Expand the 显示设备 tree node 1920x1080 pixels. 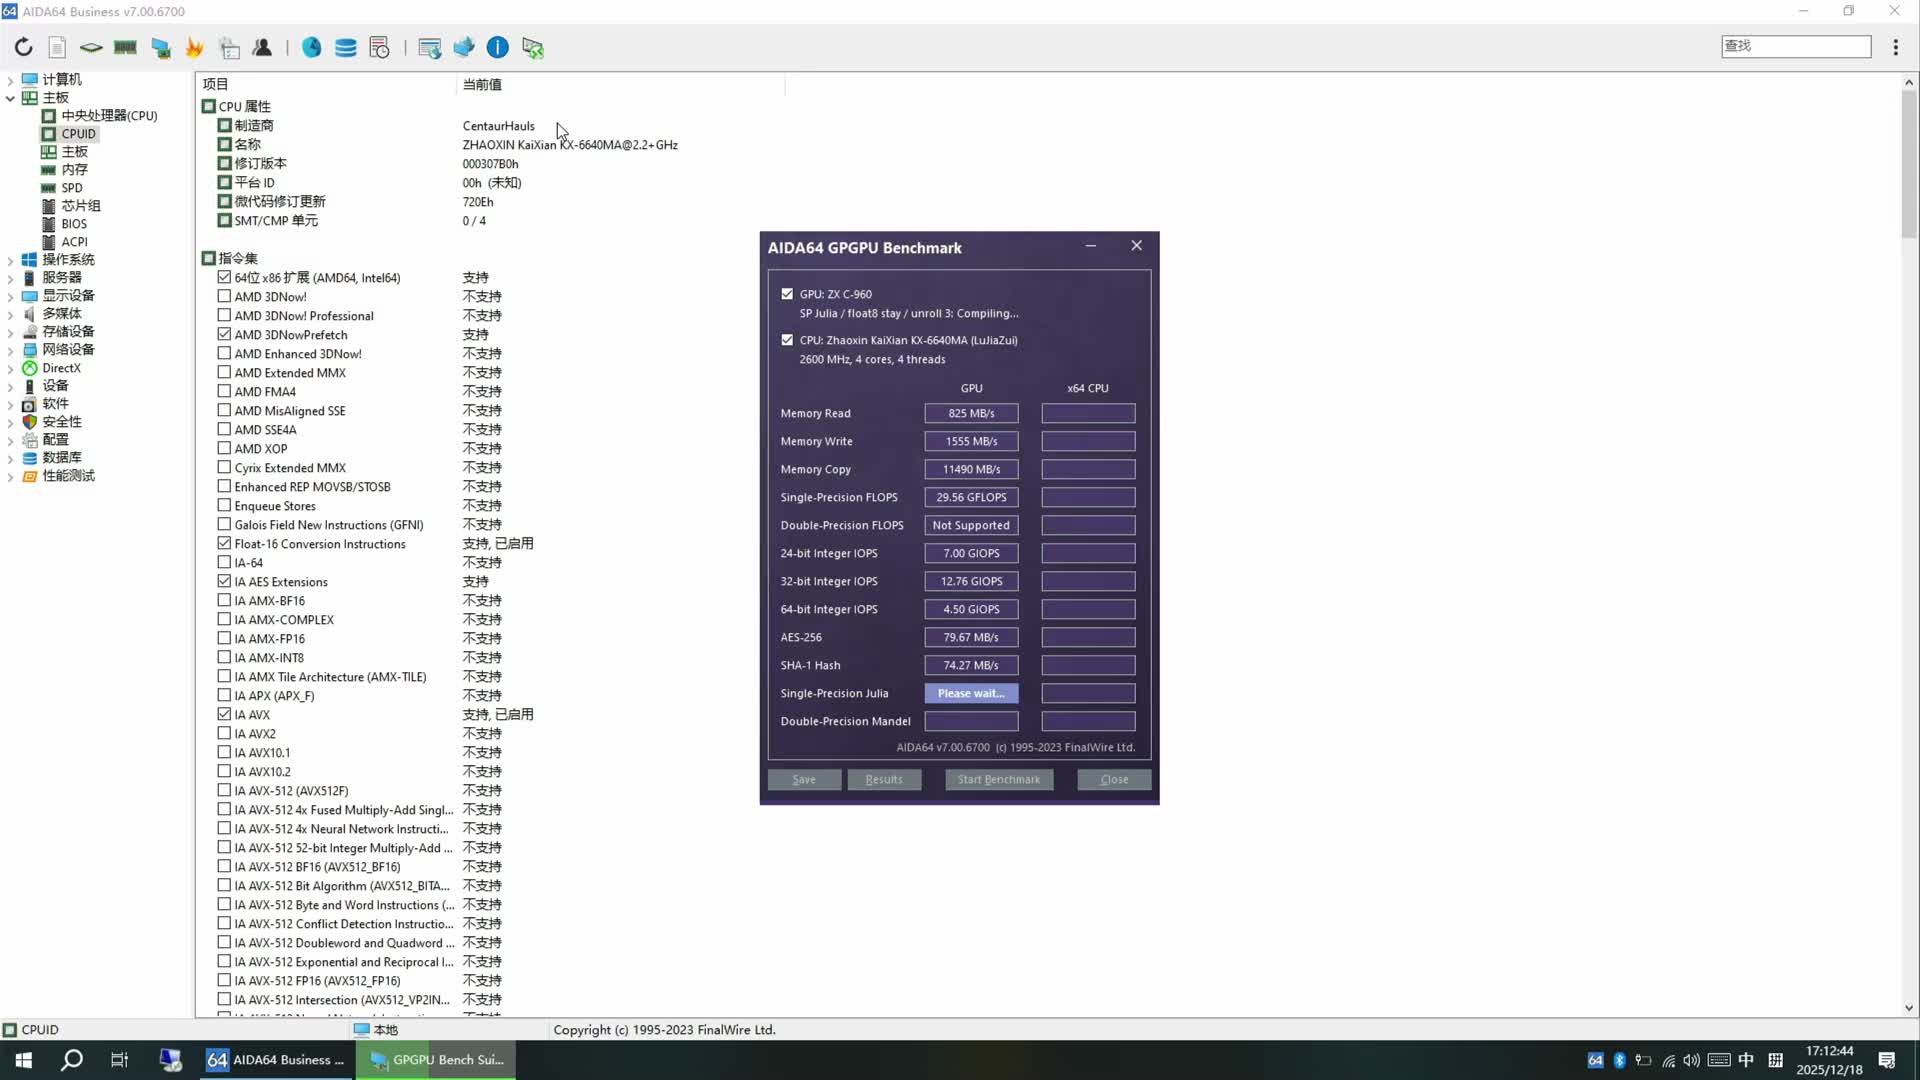[x=12, y=295]
